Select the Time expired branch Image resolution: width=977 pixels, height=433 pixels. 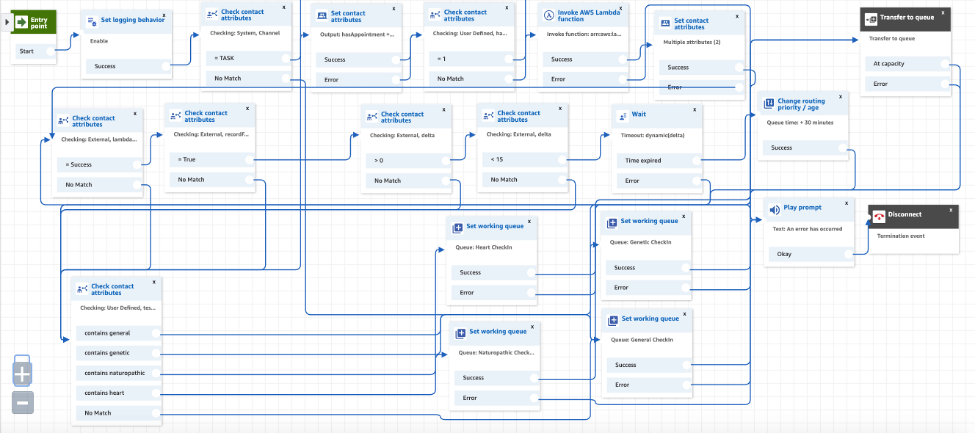tap(660, 161)
